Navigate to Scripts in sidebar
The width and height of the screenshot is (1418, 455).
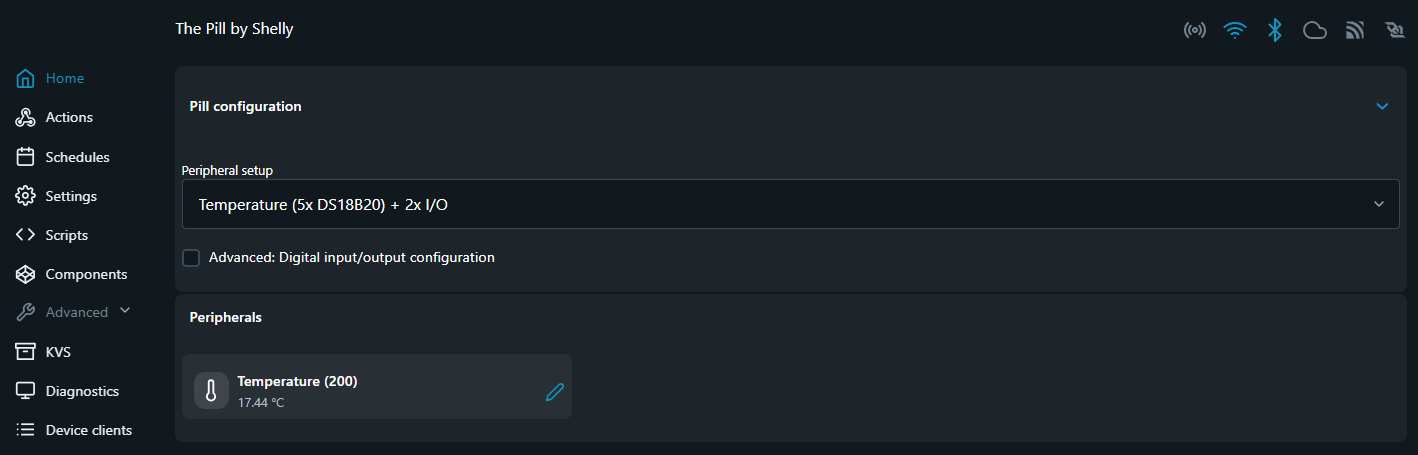66,235
